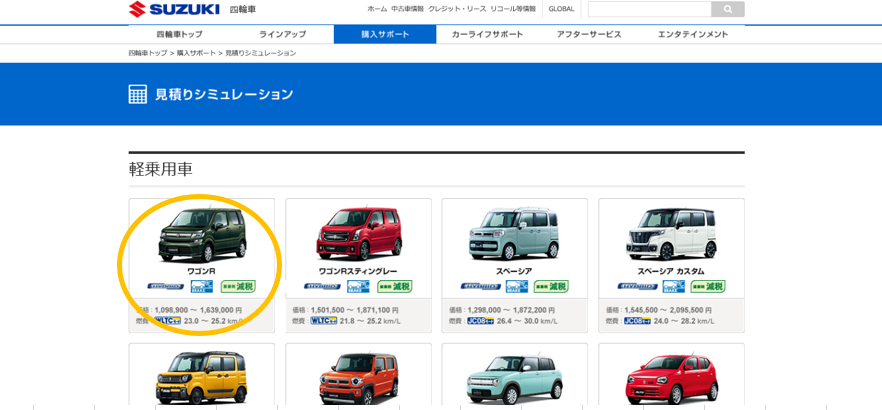
Task: Open the リコール等情報 header link
Action: (512, 9)
